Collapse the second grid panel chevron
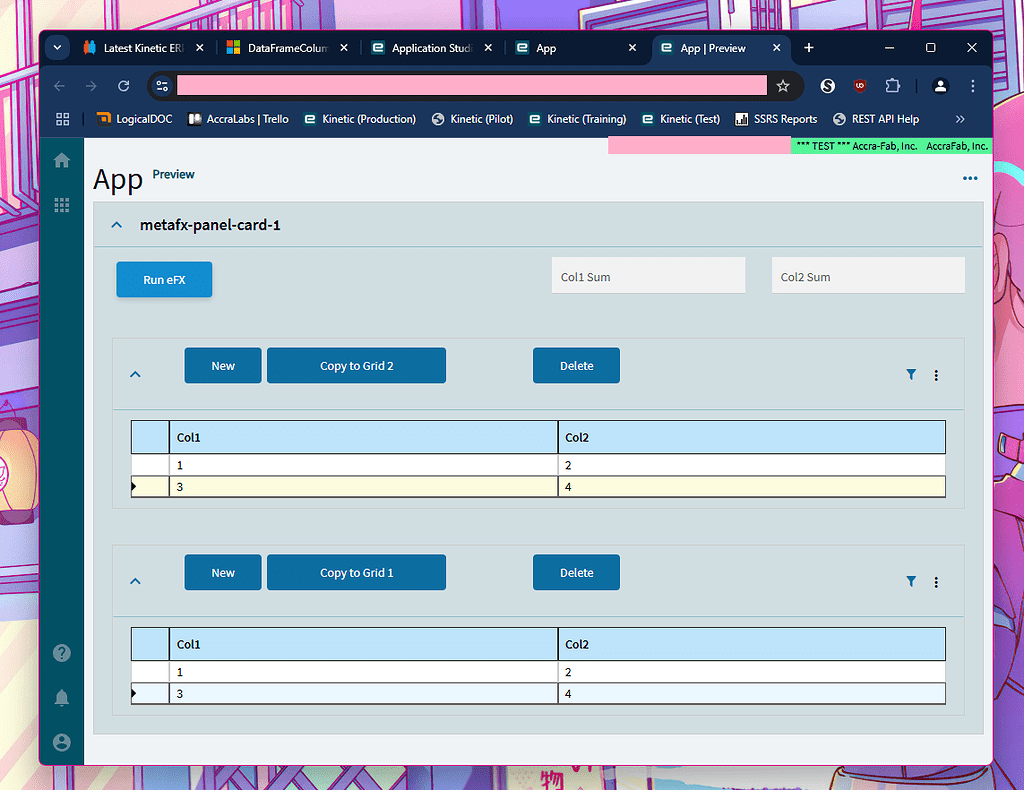Image resolution: width=1024 pixels, height=790 pixels. tap(135, 580)
